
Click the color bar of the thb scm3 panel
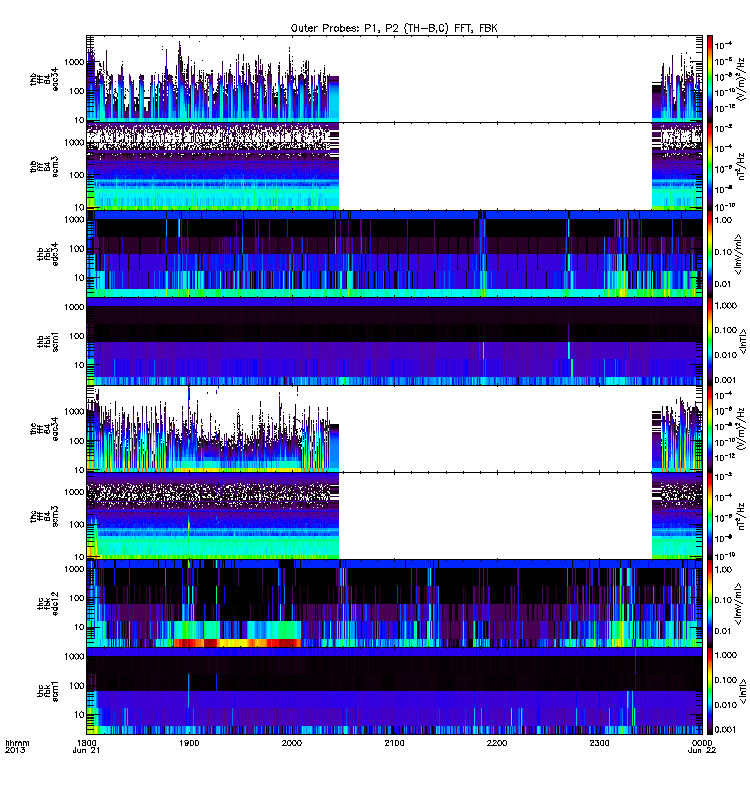(x=709, y=166)
